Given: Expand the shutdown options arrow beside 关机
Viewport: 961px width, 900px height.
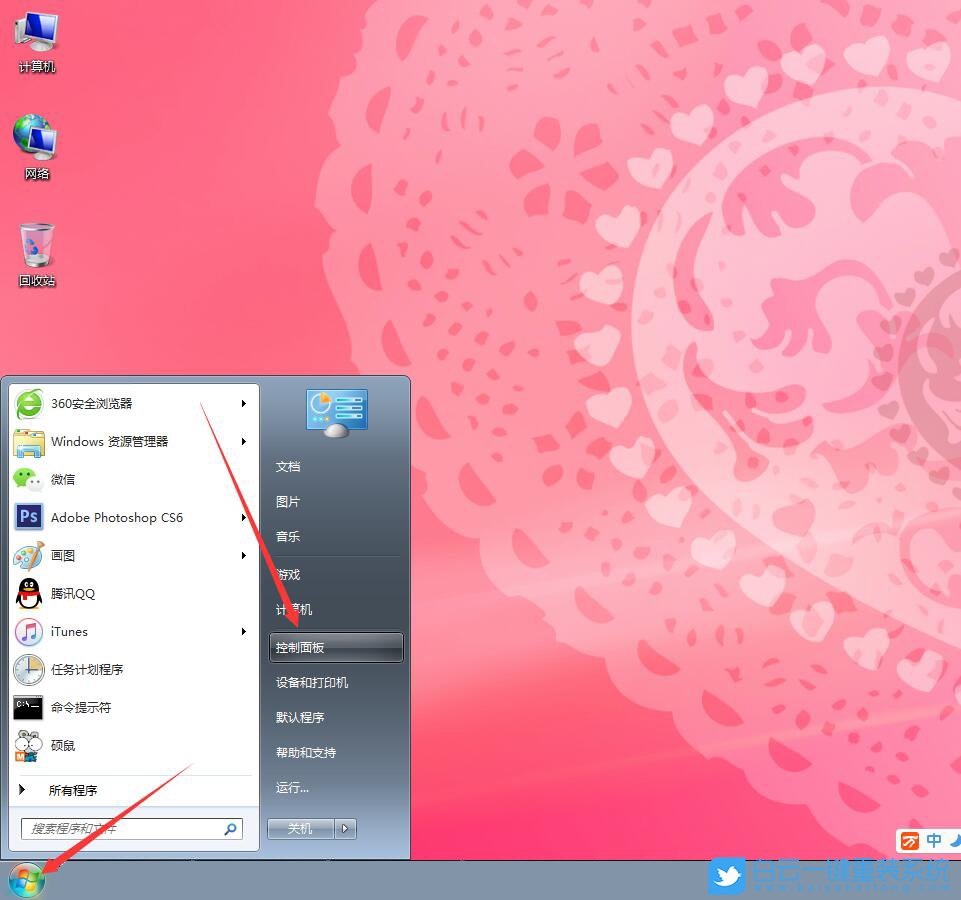Looking at the screenshot, I should 344,828.
